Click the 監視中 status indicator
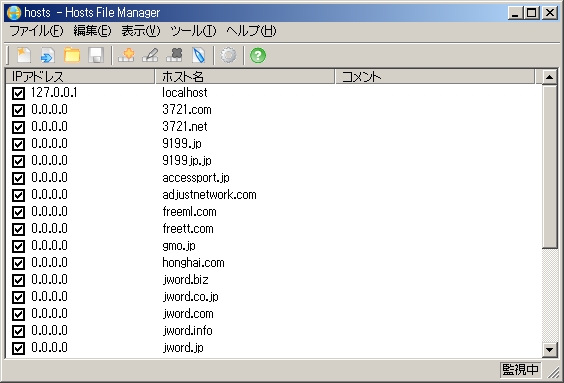This screenshot has width=564, height=383. pos(520,370)
